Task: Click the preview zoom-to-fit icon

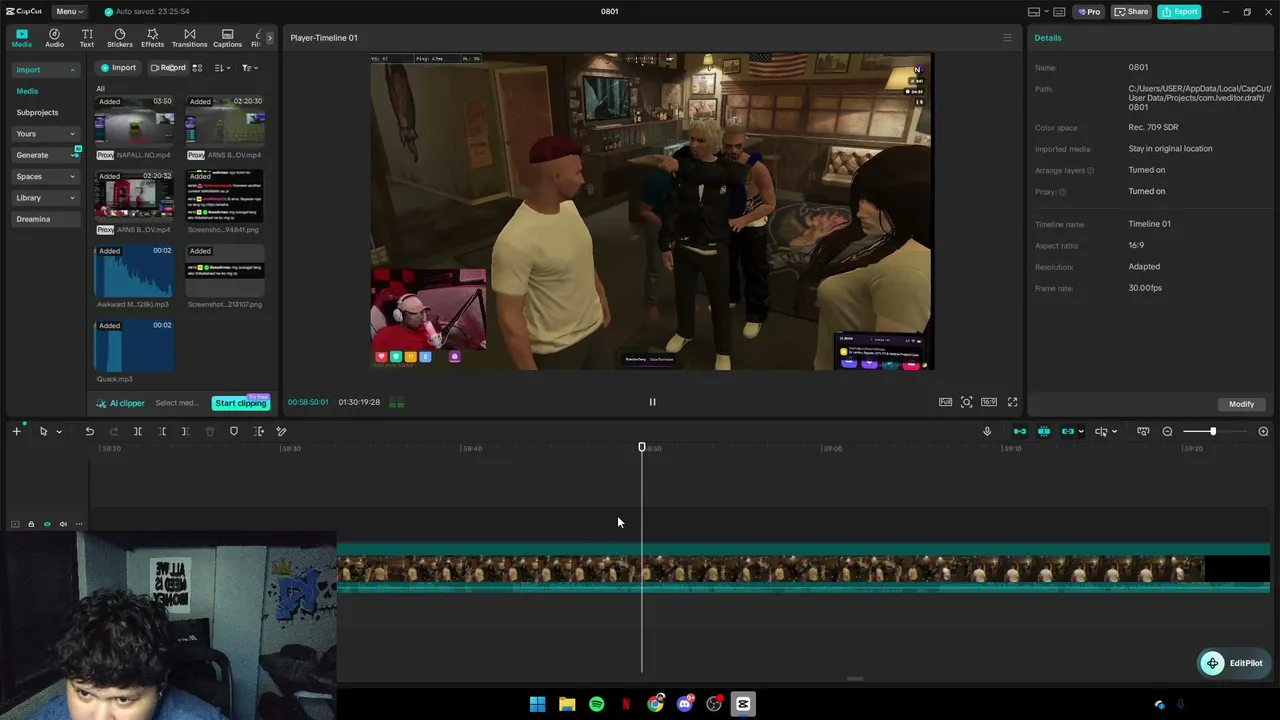Action: (x=967, y=402)
